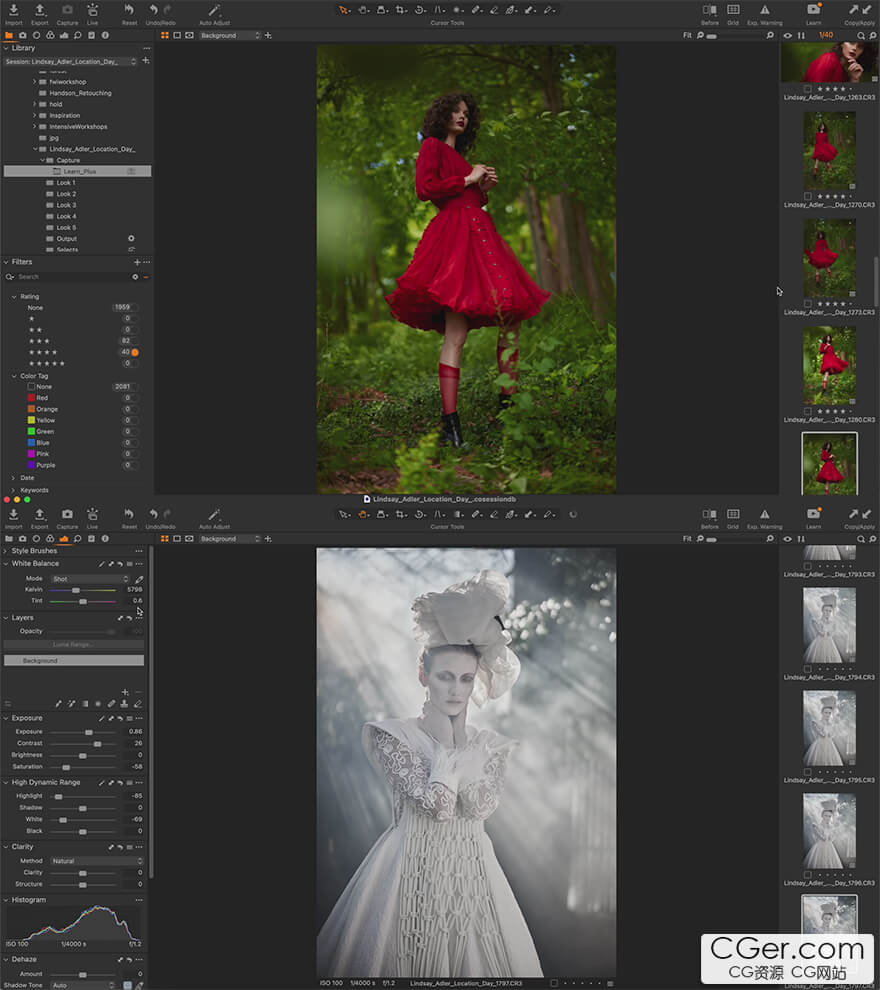Viewport: 880px width, 990px height.
Task: Open the bottom window Background layer dropdown
Action: click(230, 539)
